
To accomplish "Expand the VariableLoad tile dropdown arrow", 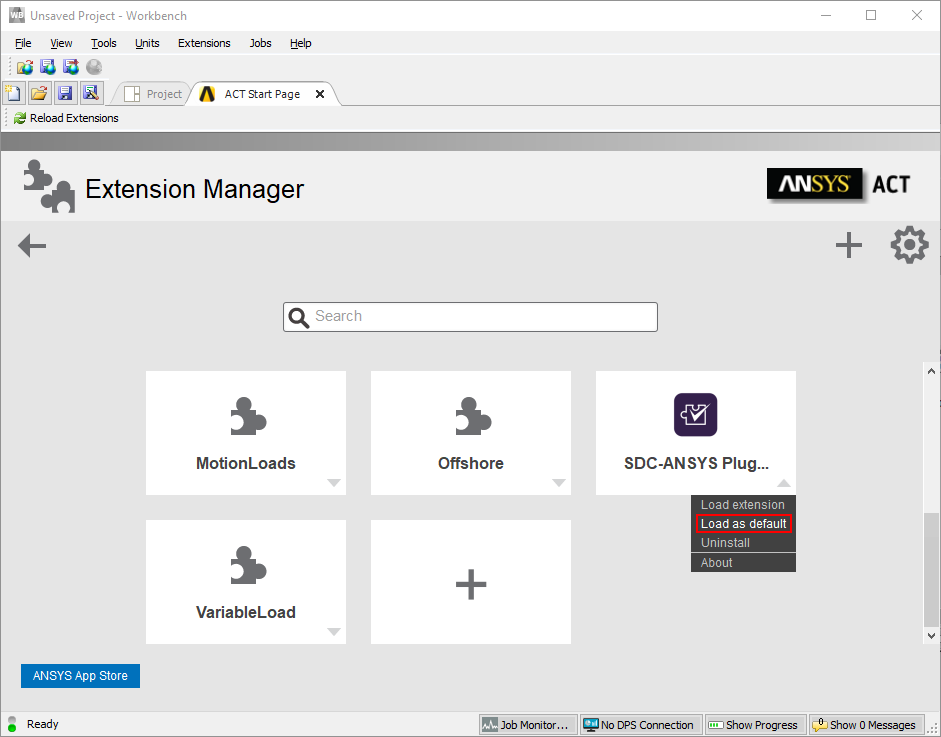I will pos(334,631).
